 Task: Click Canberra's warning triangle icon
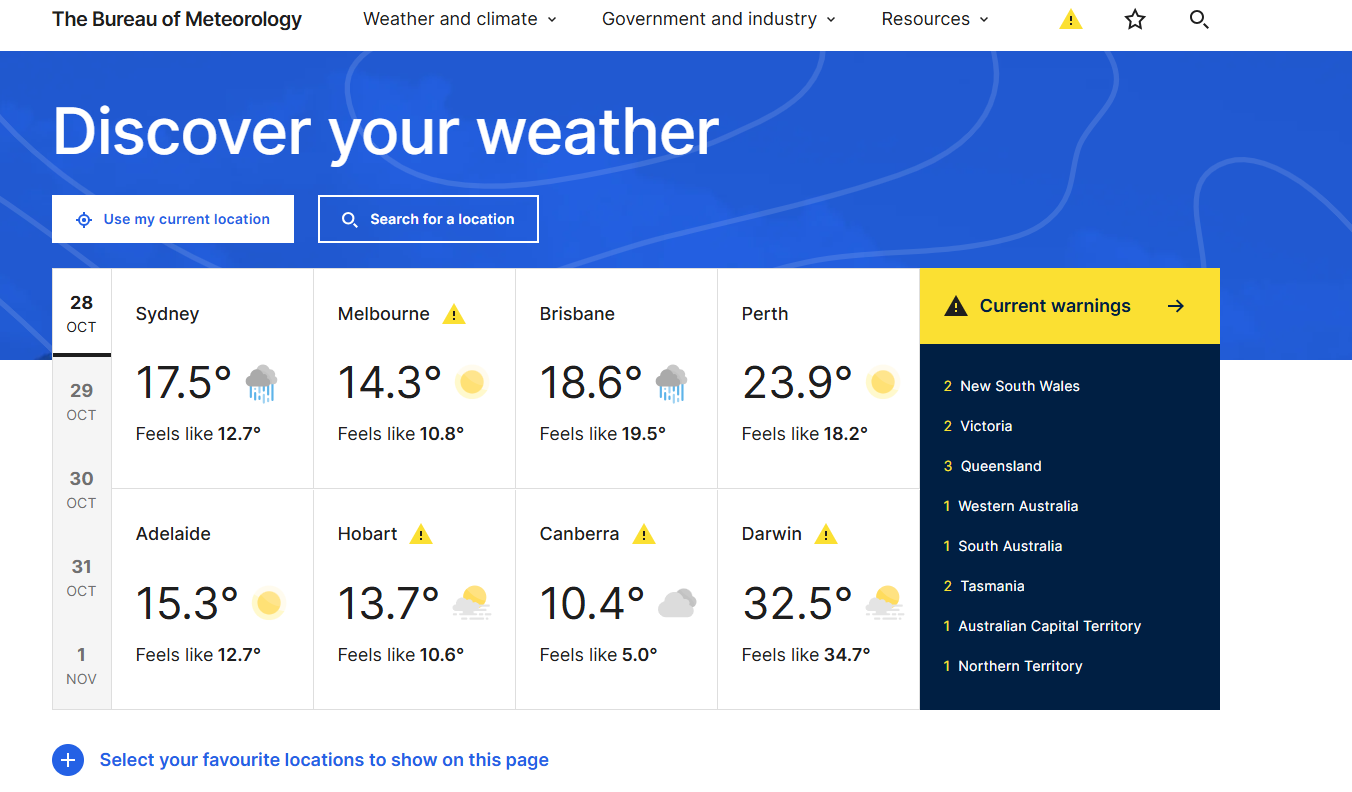pyautogui.click(x=644, y=535)
